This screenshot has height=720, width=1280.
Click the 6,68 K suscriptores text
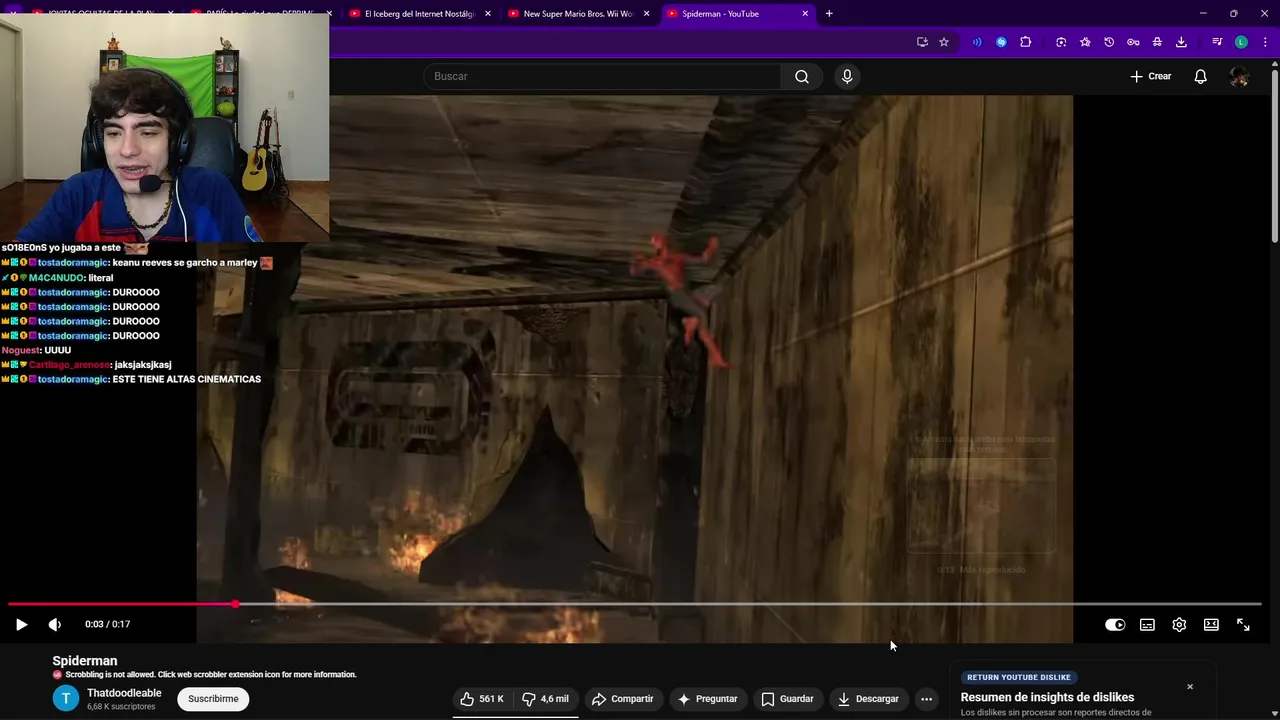(121, 707)
